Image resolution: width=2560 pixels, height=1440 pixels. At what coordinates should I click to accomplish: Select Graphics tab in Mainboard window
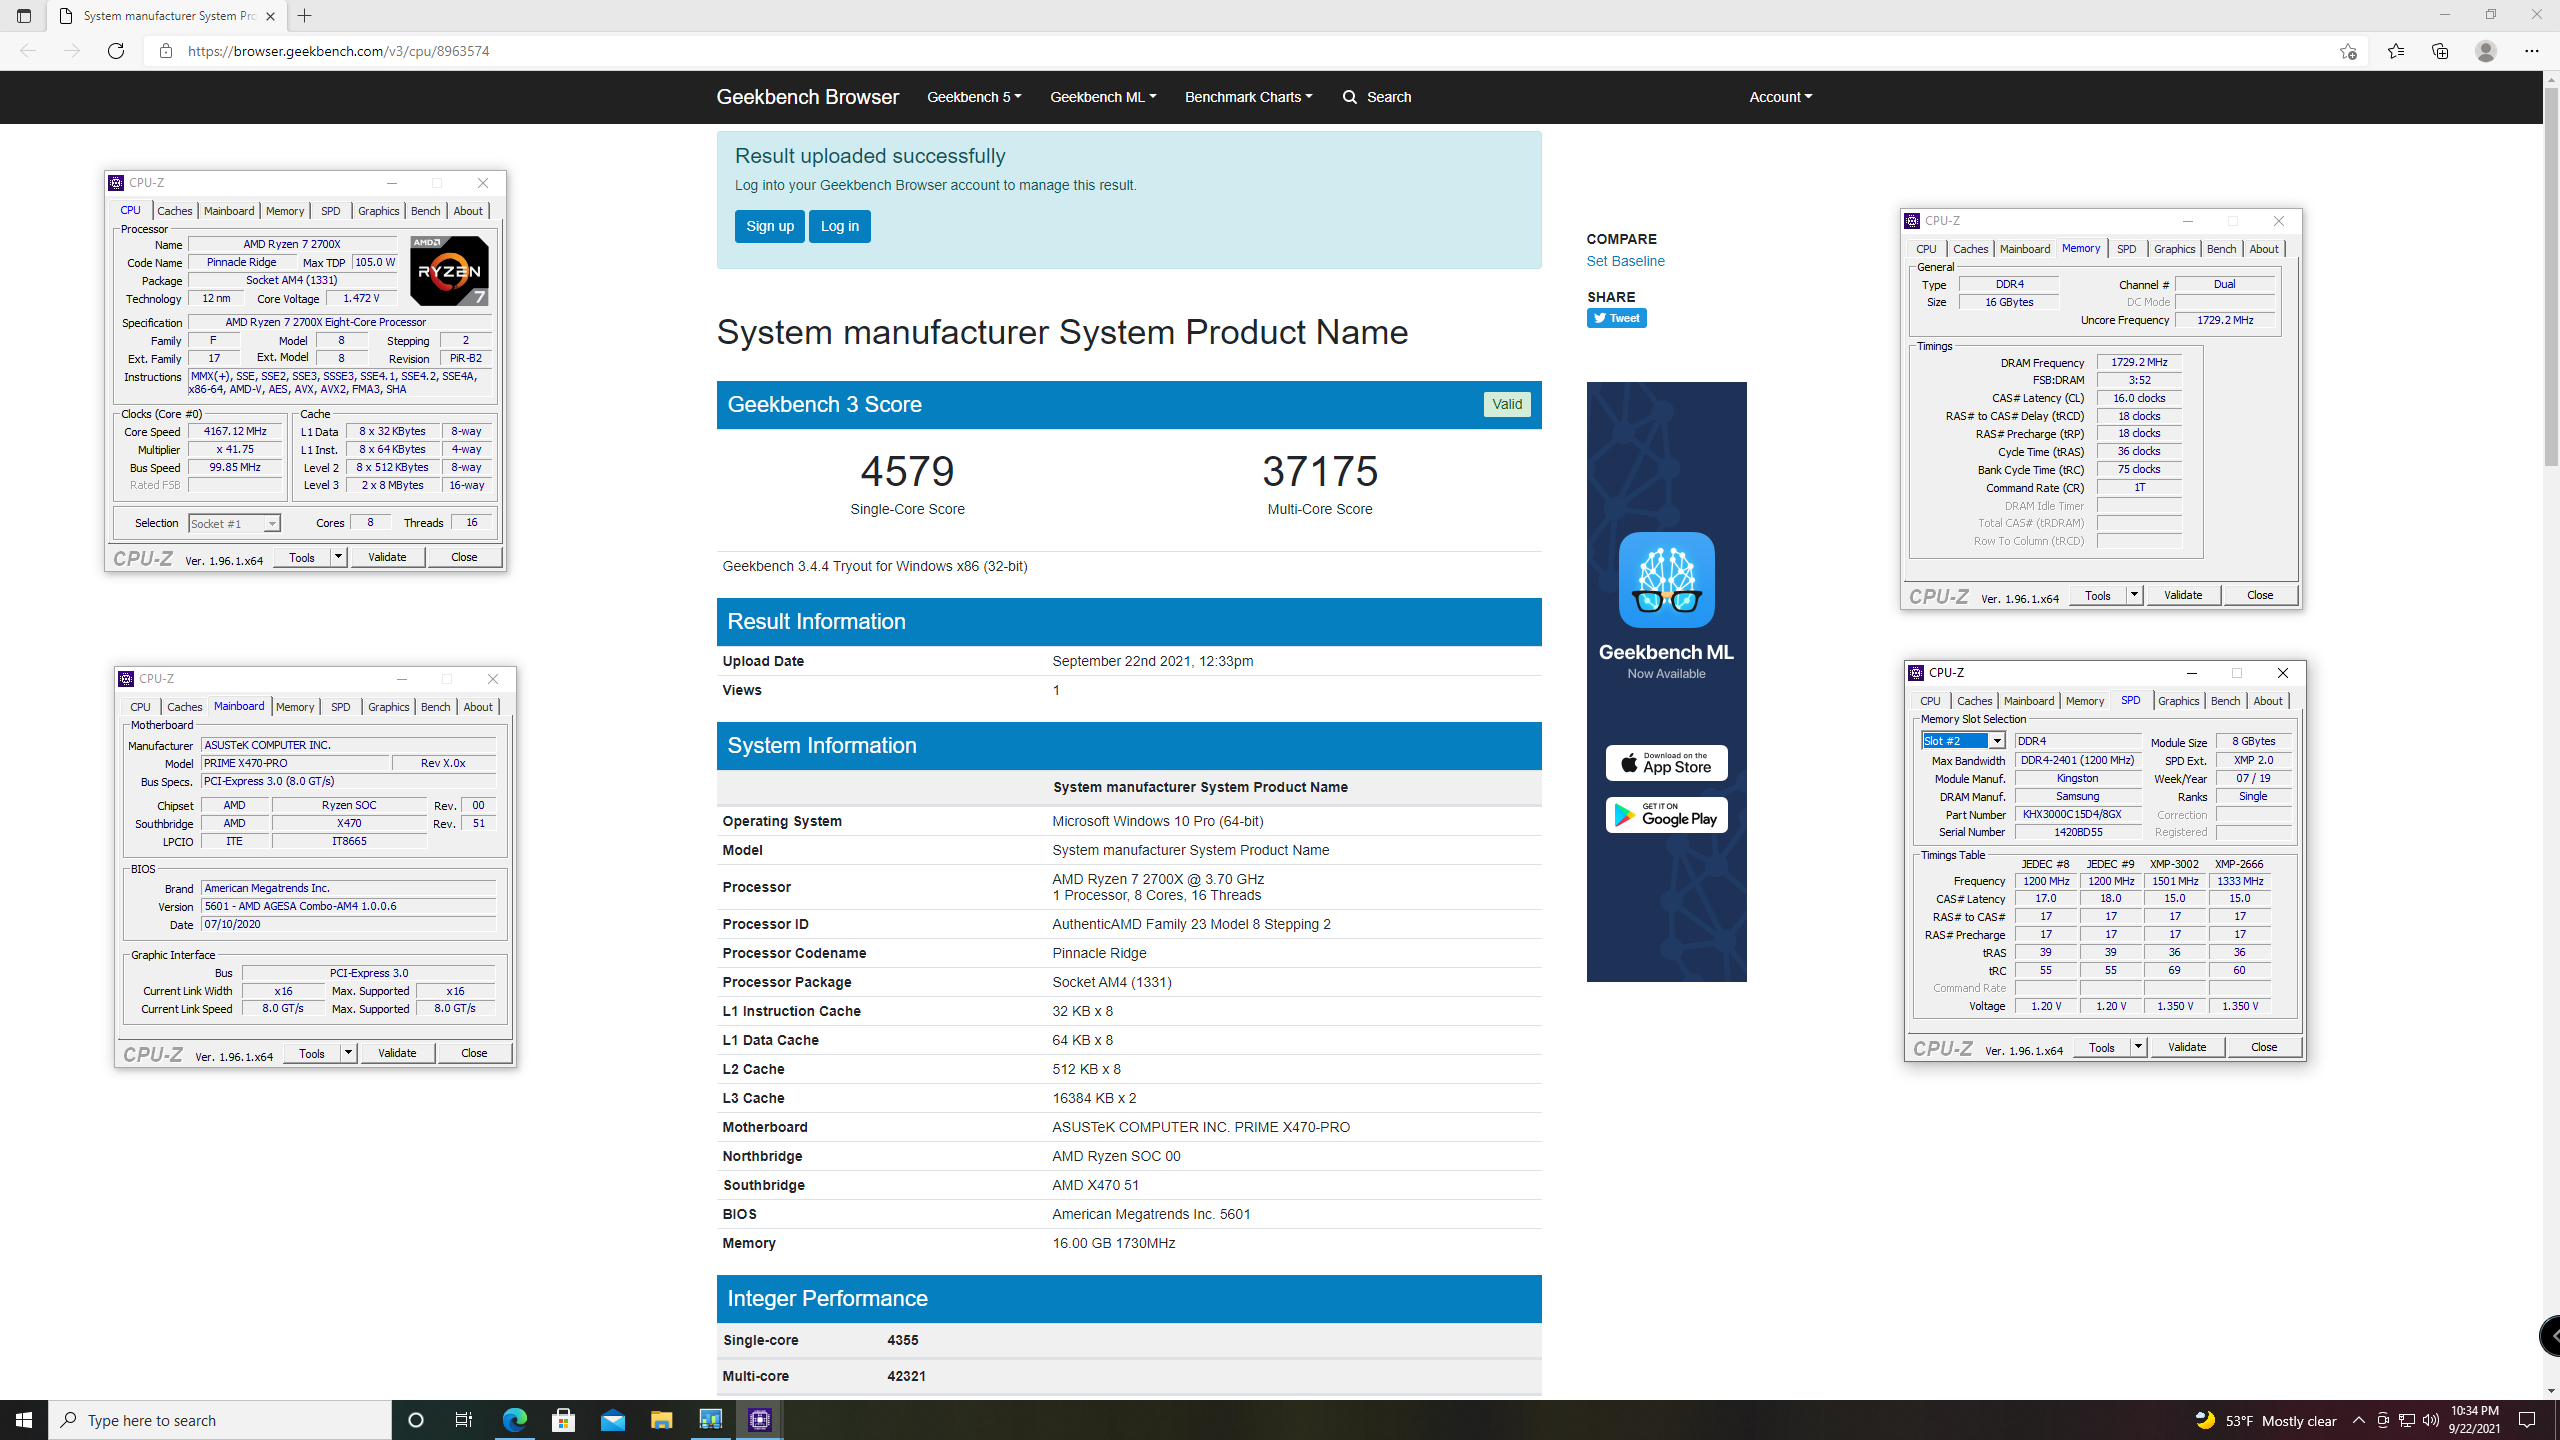pos(389,707)
